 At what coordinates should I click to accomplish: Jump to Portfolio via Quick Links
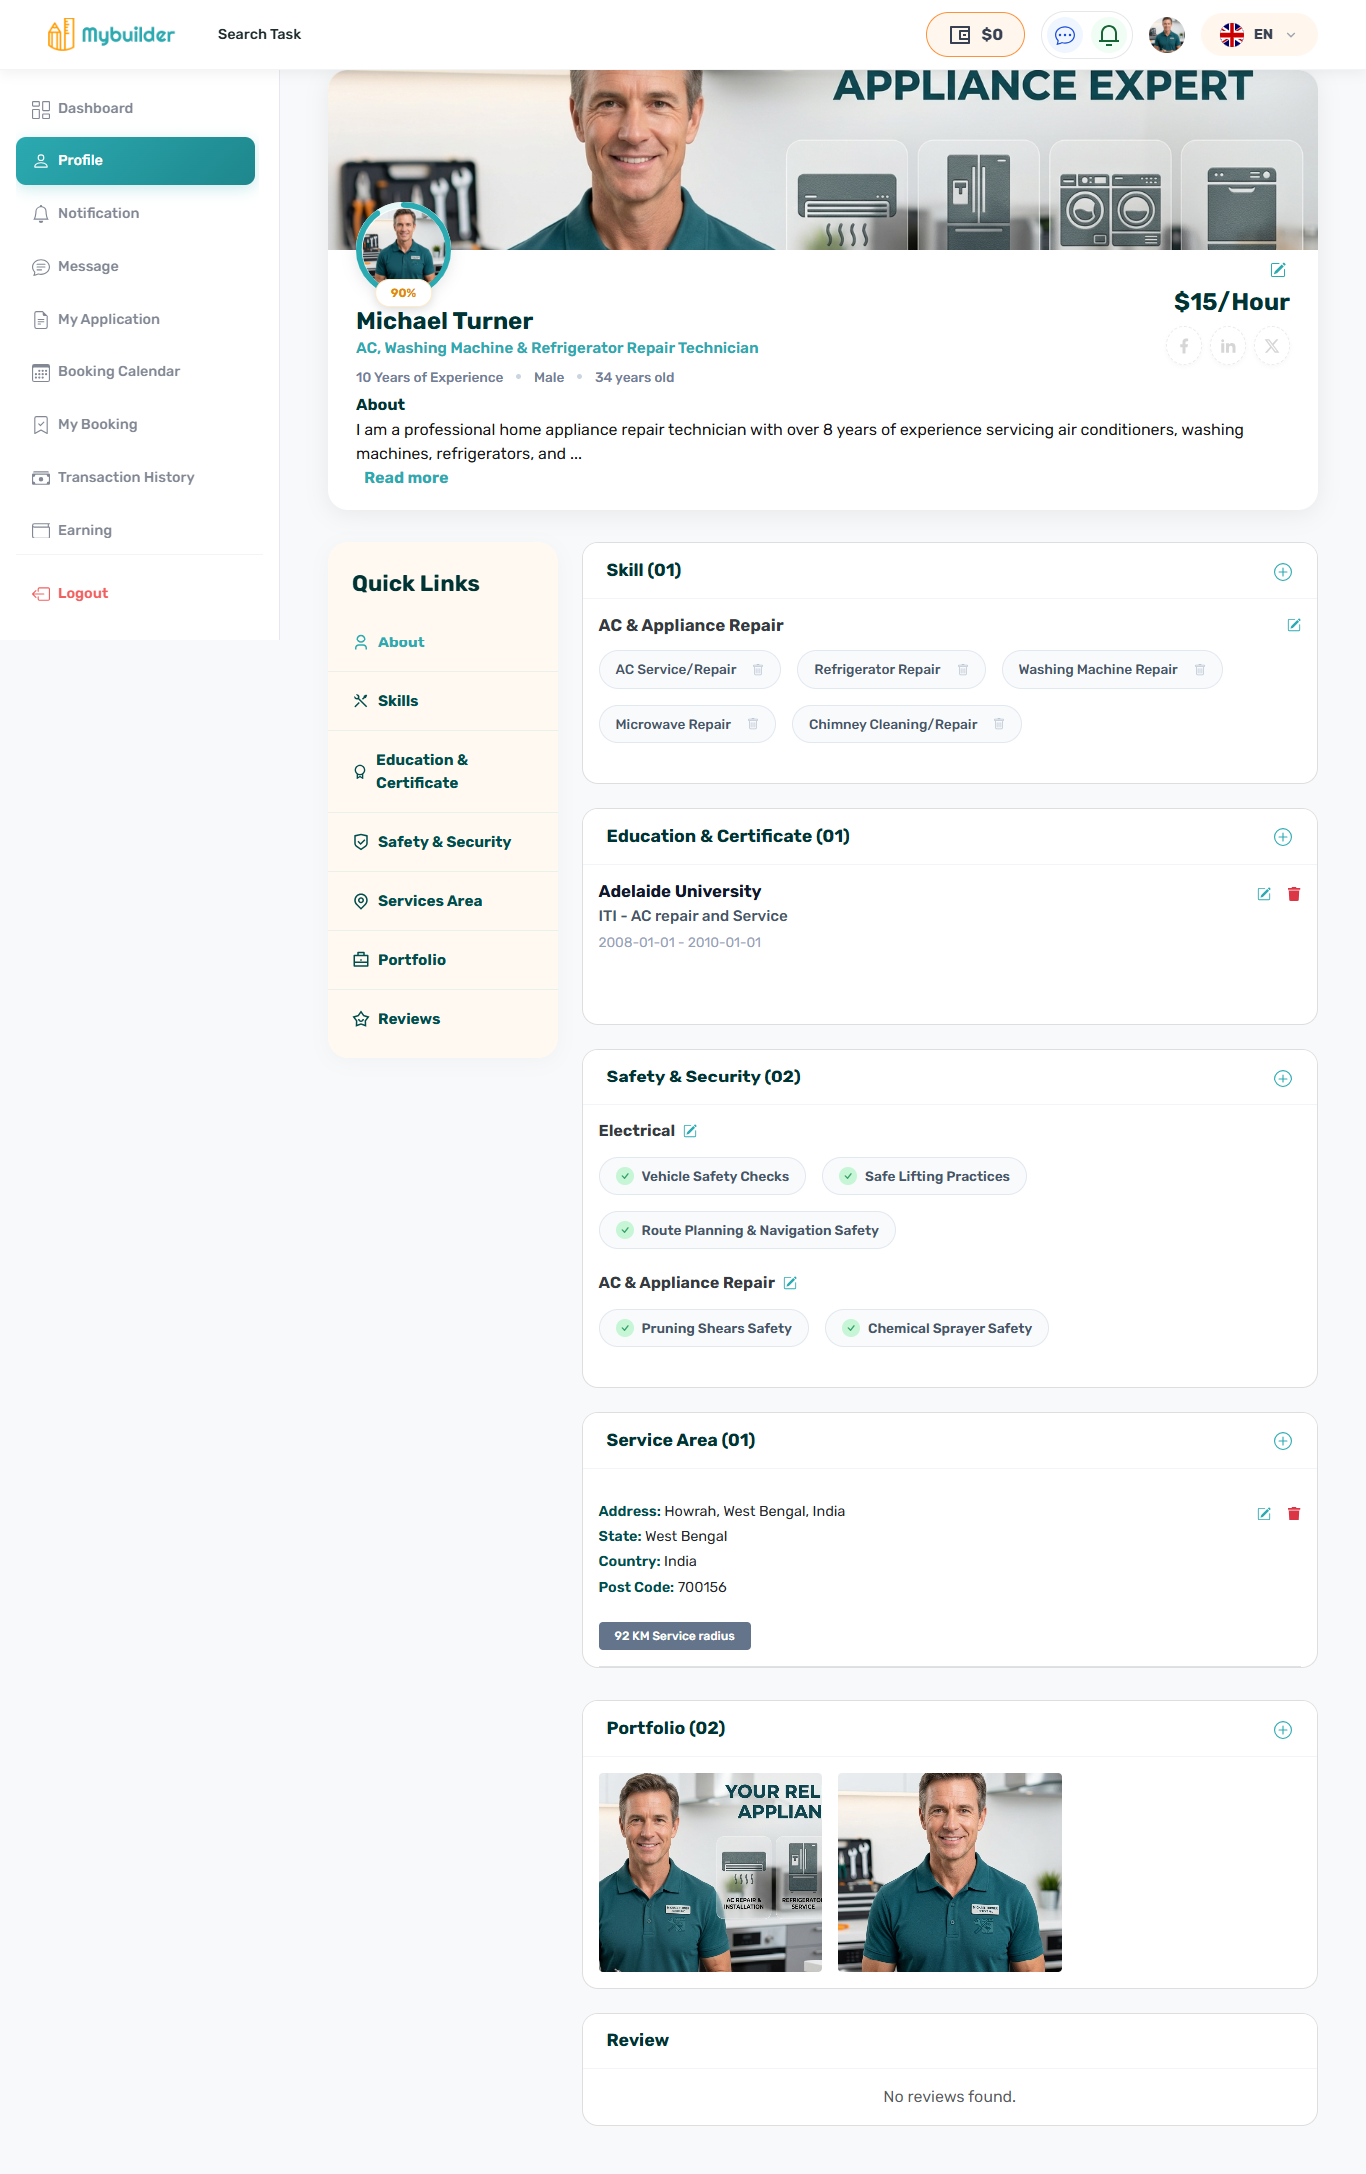click(x=442, y=960)
